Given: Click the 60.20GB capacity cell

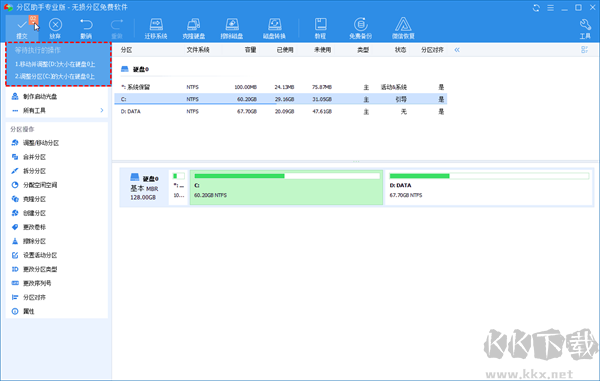Looking at the screenshot, I should [247, 99].
